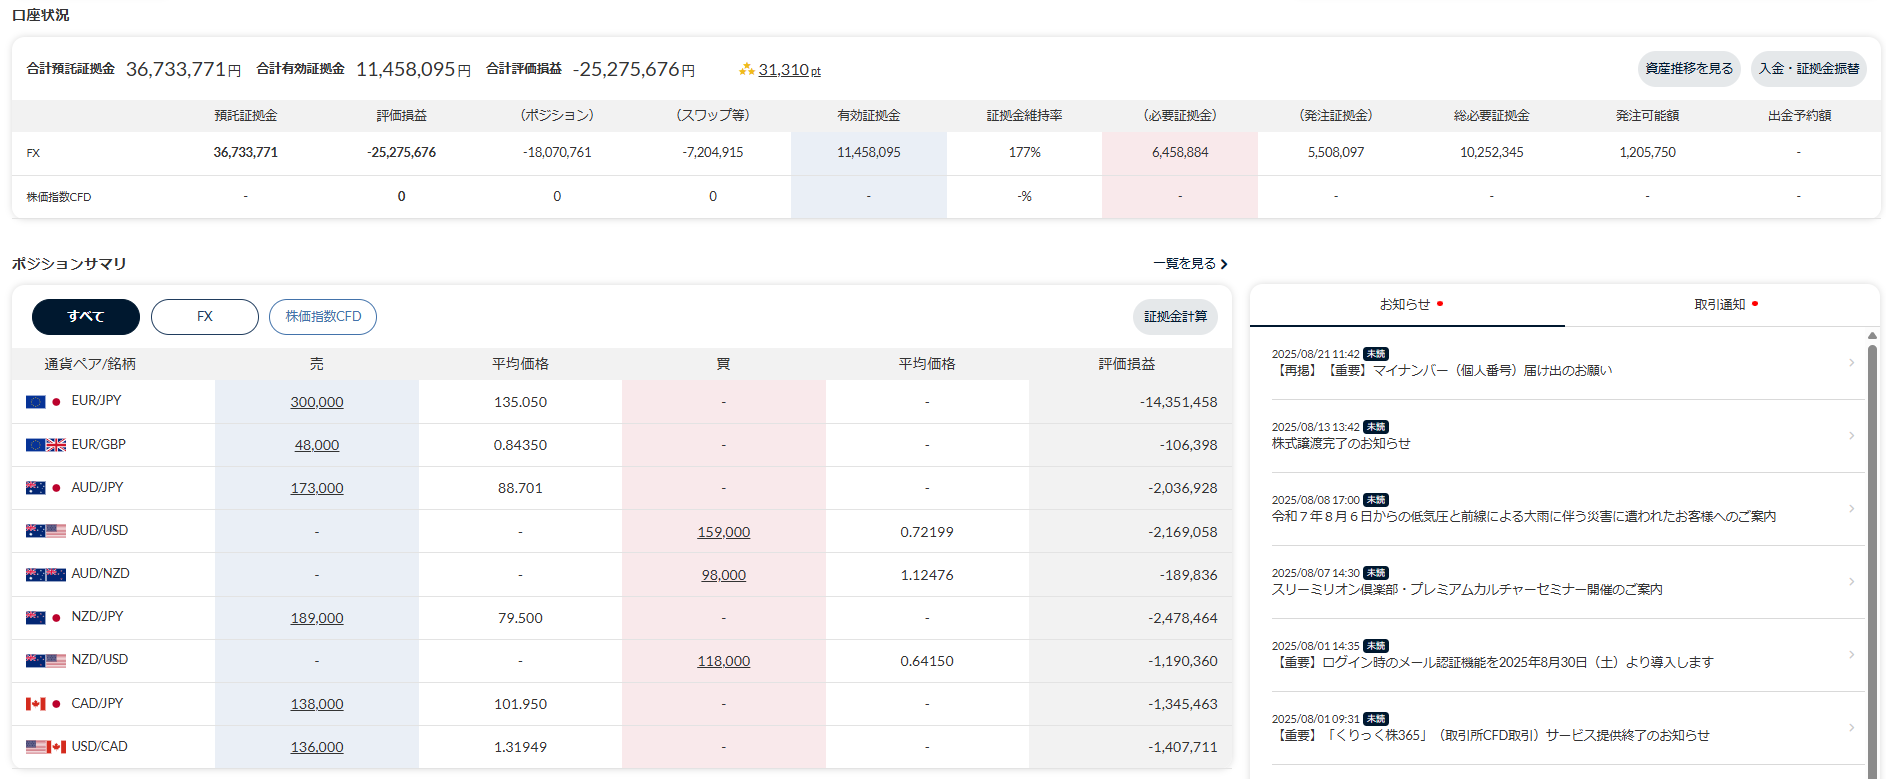Click the FX margin maintenance rate 177%

[x=1024, y=153]
